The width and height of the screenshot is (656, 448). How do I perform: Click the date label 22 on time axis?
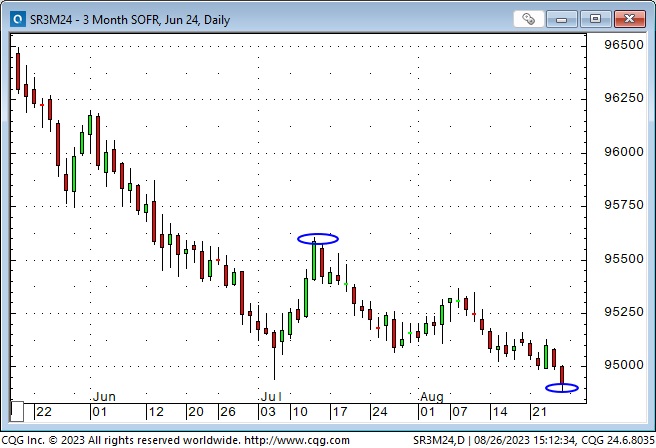point(44,412)
